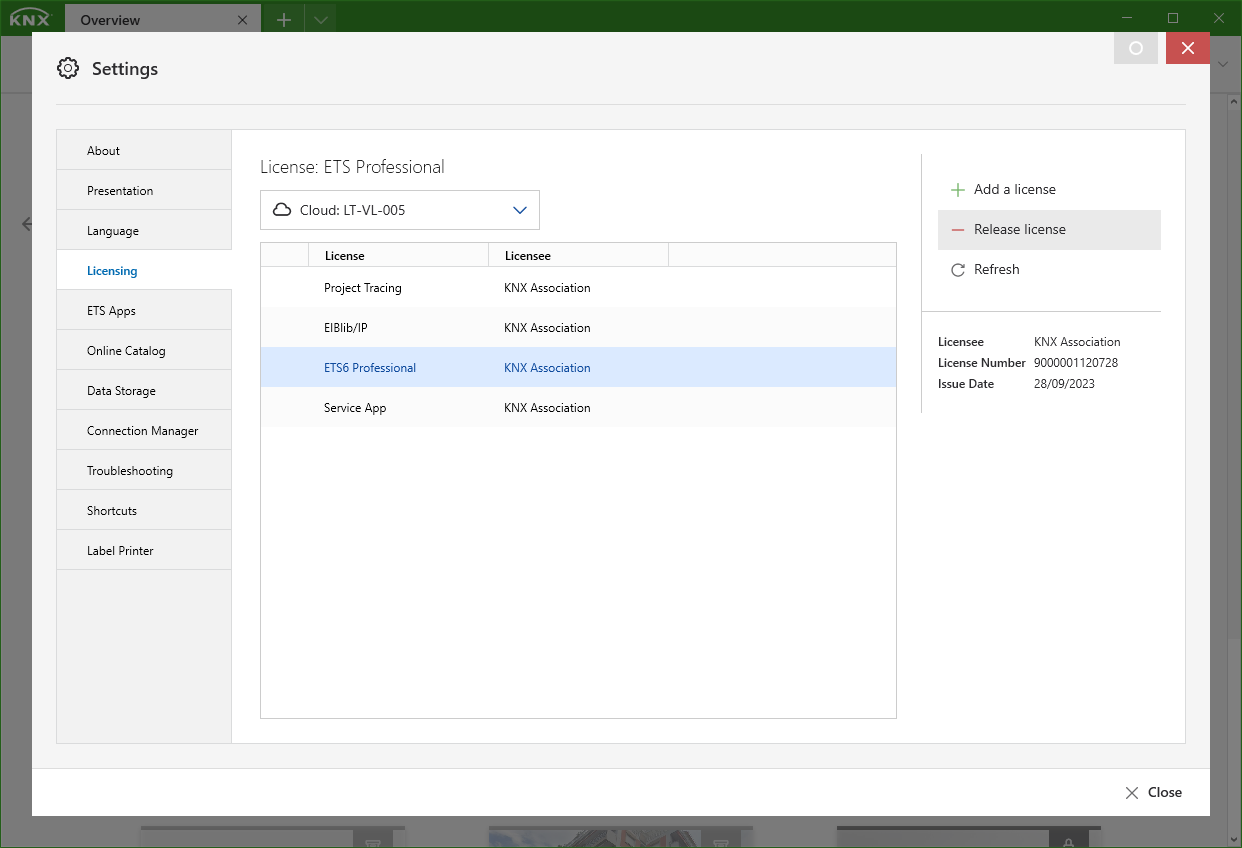Image resolution: width=1242 pixels, height=848 pixels.
Task: Open the Connection Manager section
Action: (144, 430)
